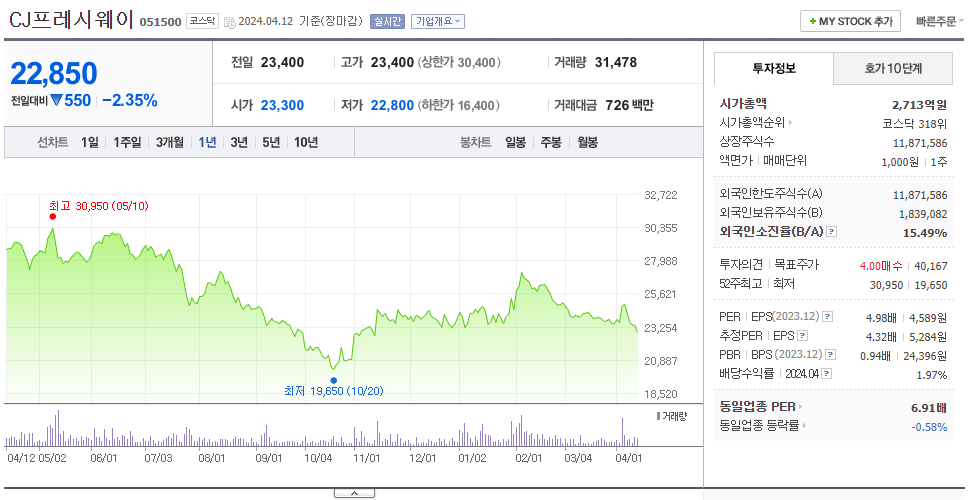Image resolution: width=968 pixels, height=500 pixels.
Task: Click the 11/01 date on chart axis
Action: coord(366,458)
